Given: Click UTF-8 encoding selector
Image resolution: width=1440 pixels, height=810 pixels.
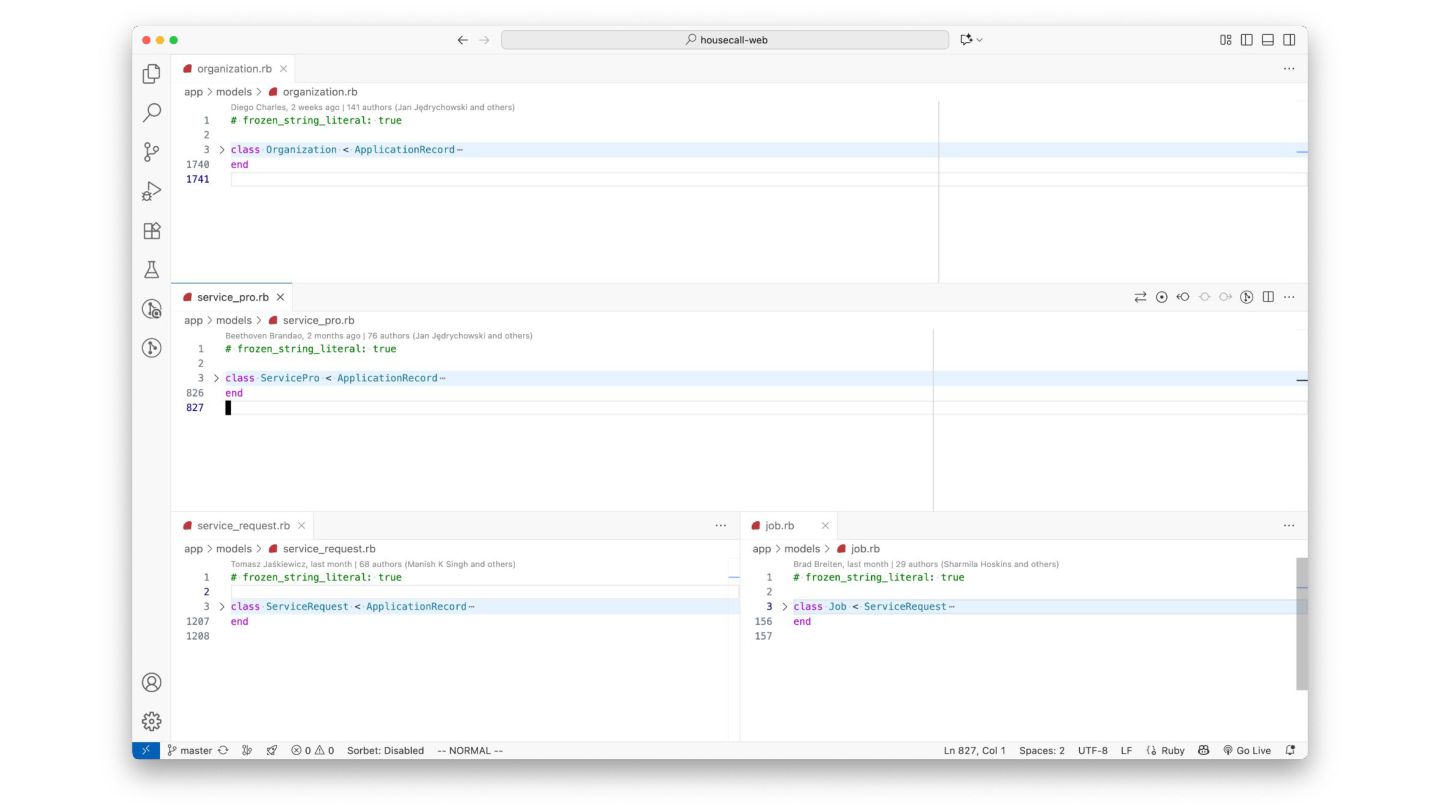Looking at the screenshot, I should click(1092, 750).
